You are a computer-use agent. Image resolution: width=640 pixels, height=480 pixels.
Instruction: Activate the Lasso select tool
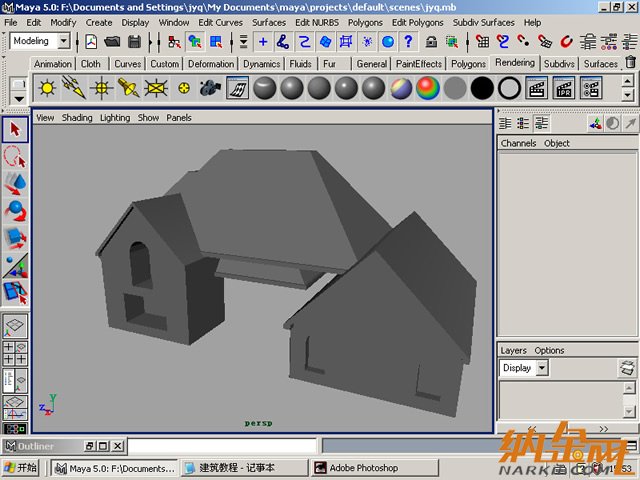(15, 157)
